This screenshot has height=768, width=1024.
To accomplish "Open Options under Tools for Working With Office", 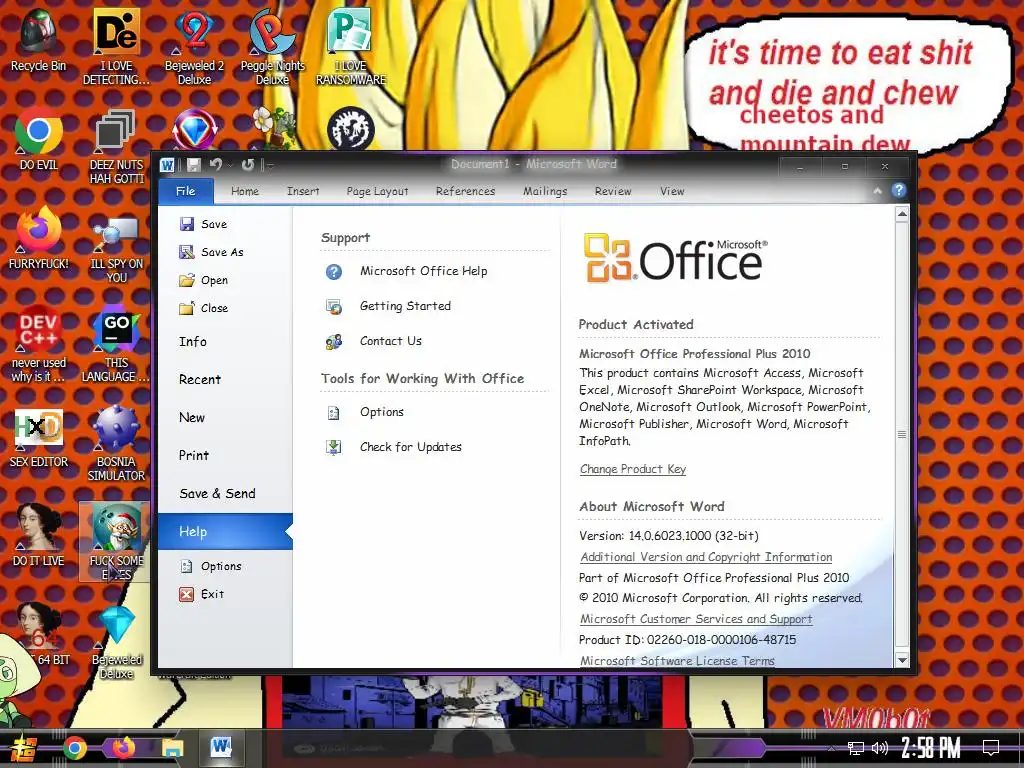I will (365, 412).
